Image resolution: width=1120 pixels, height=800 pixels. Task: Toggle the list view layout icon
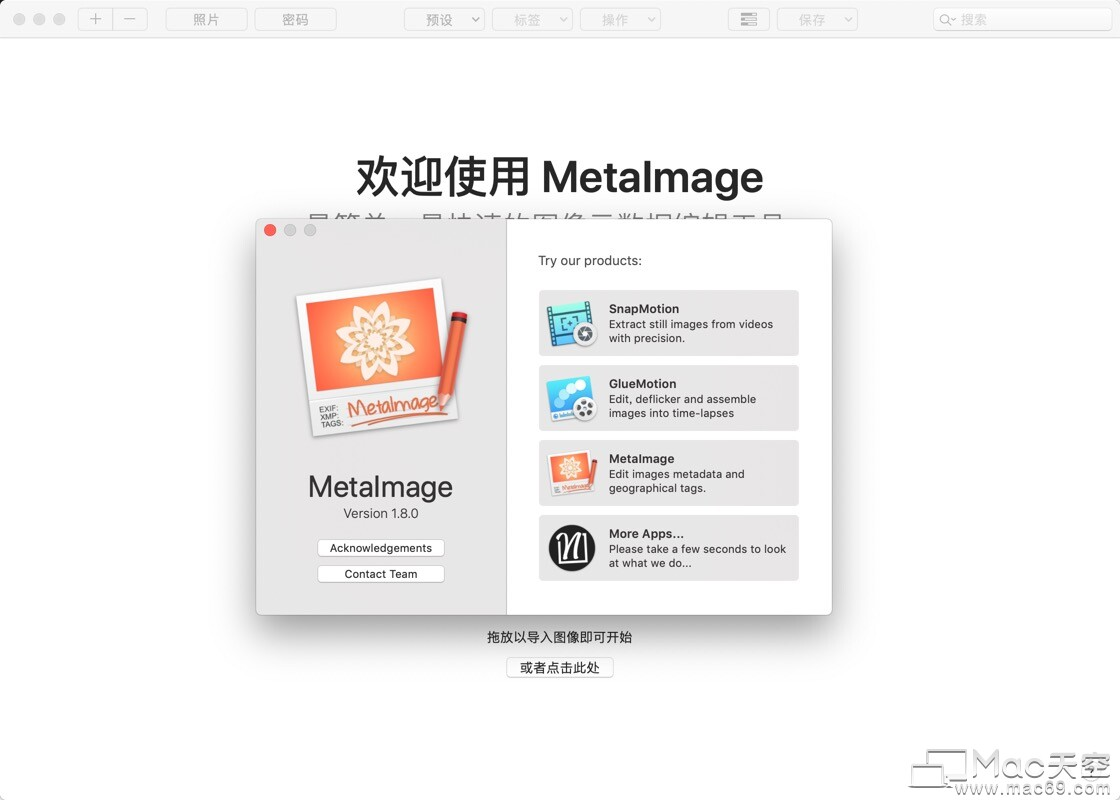click(x=749, y=19)
